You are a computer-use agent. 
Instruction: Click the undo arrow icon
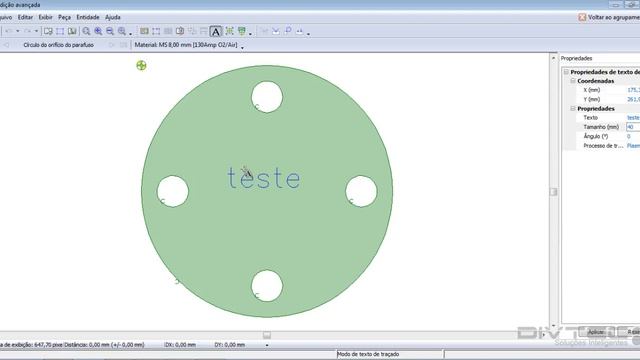pos(9,31)
